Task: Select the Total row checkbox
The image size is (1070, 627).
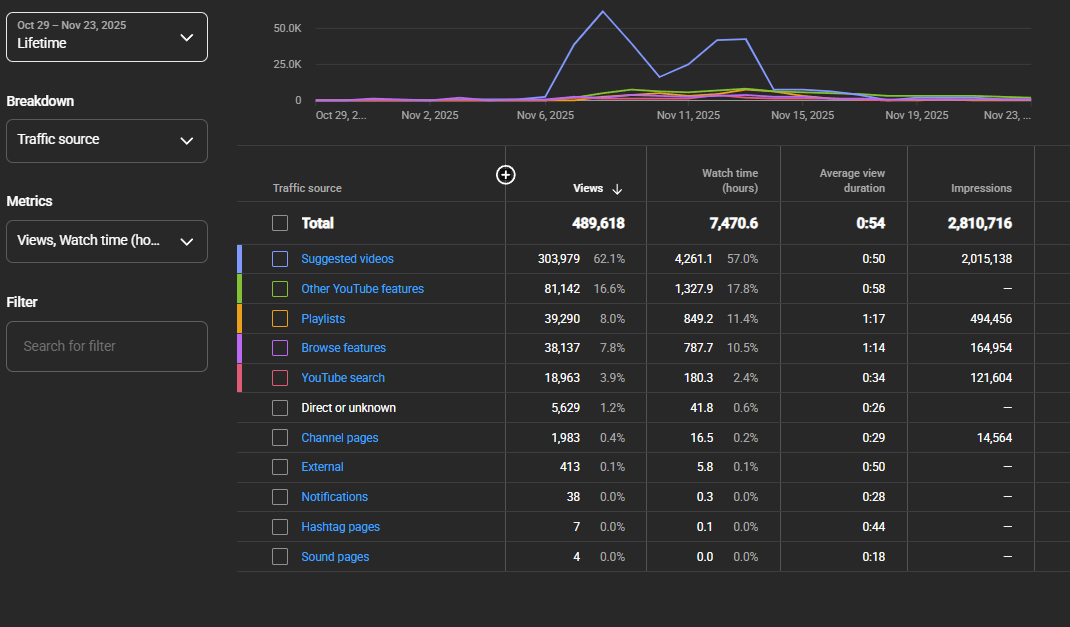Action: click(x=280, y=223)
